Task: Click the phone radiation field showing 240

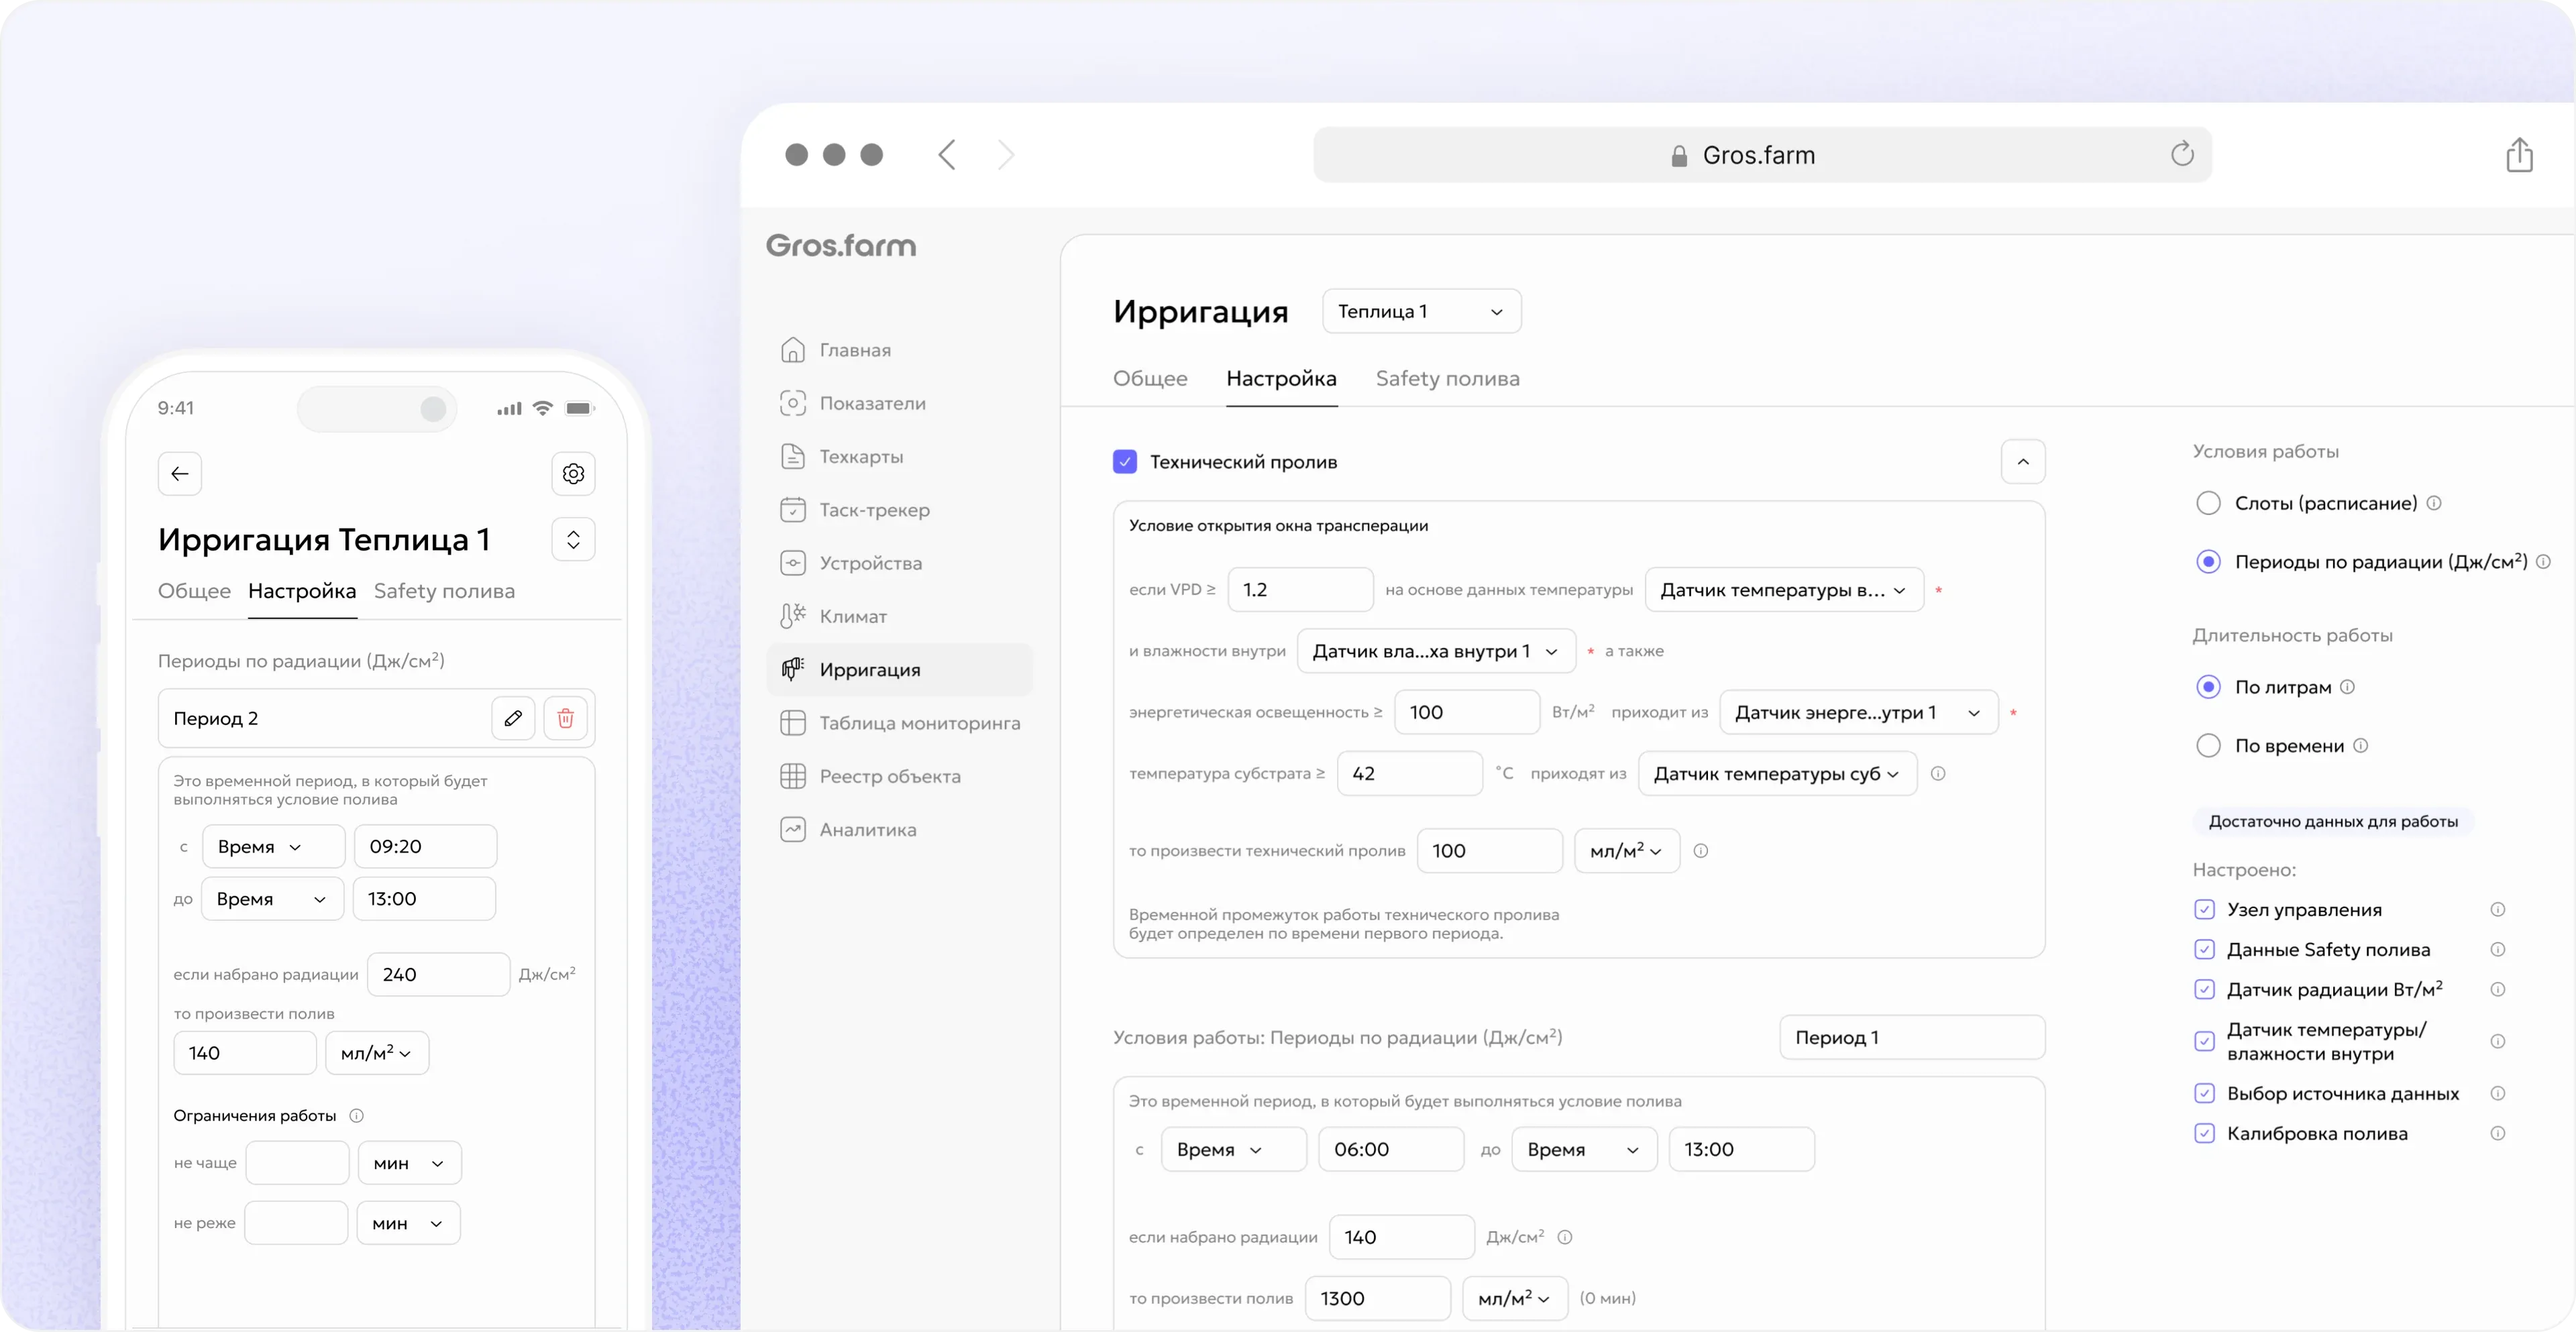Action: tap(439, 975)
